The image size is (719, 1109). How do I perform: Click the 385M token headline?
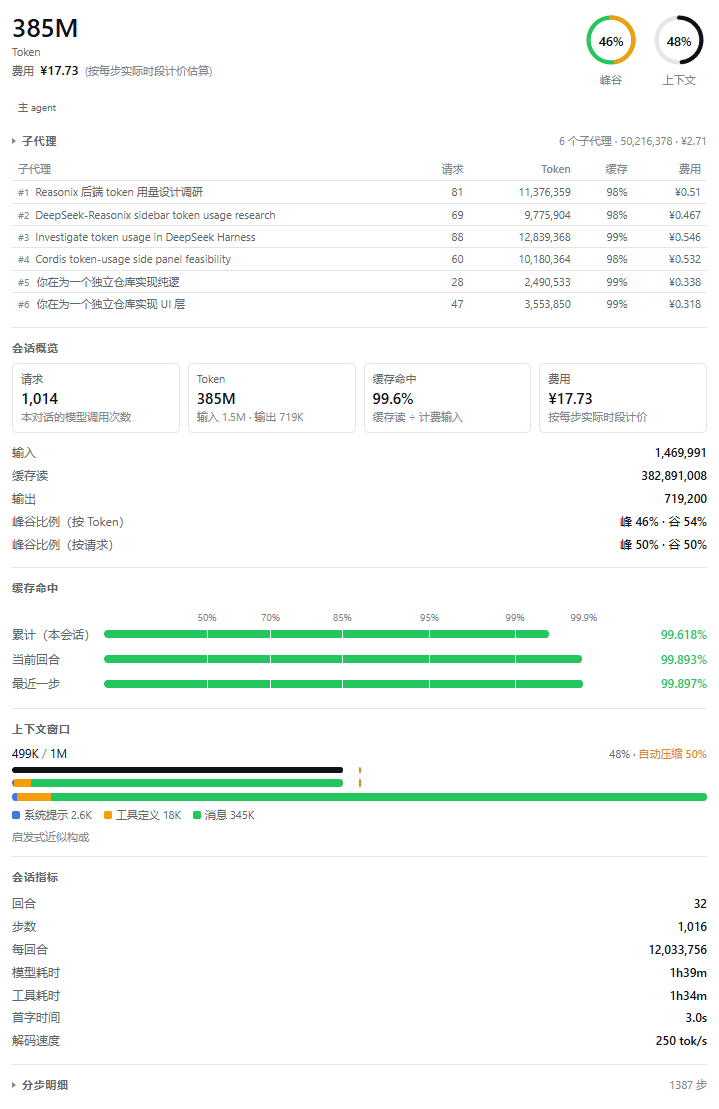(45, 28)
